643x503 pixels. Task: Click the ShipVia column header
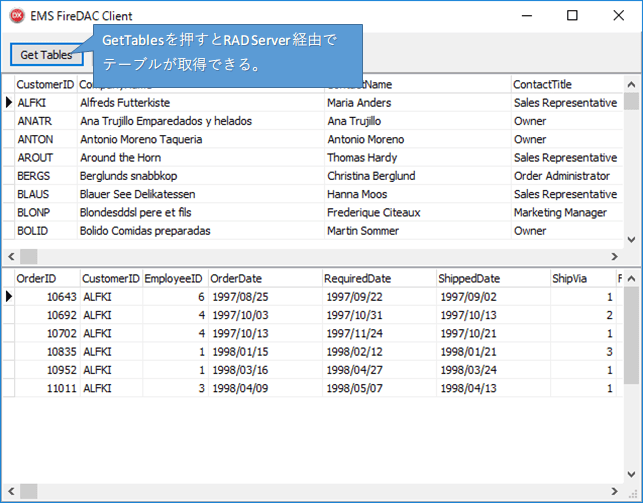click(583, 279)
